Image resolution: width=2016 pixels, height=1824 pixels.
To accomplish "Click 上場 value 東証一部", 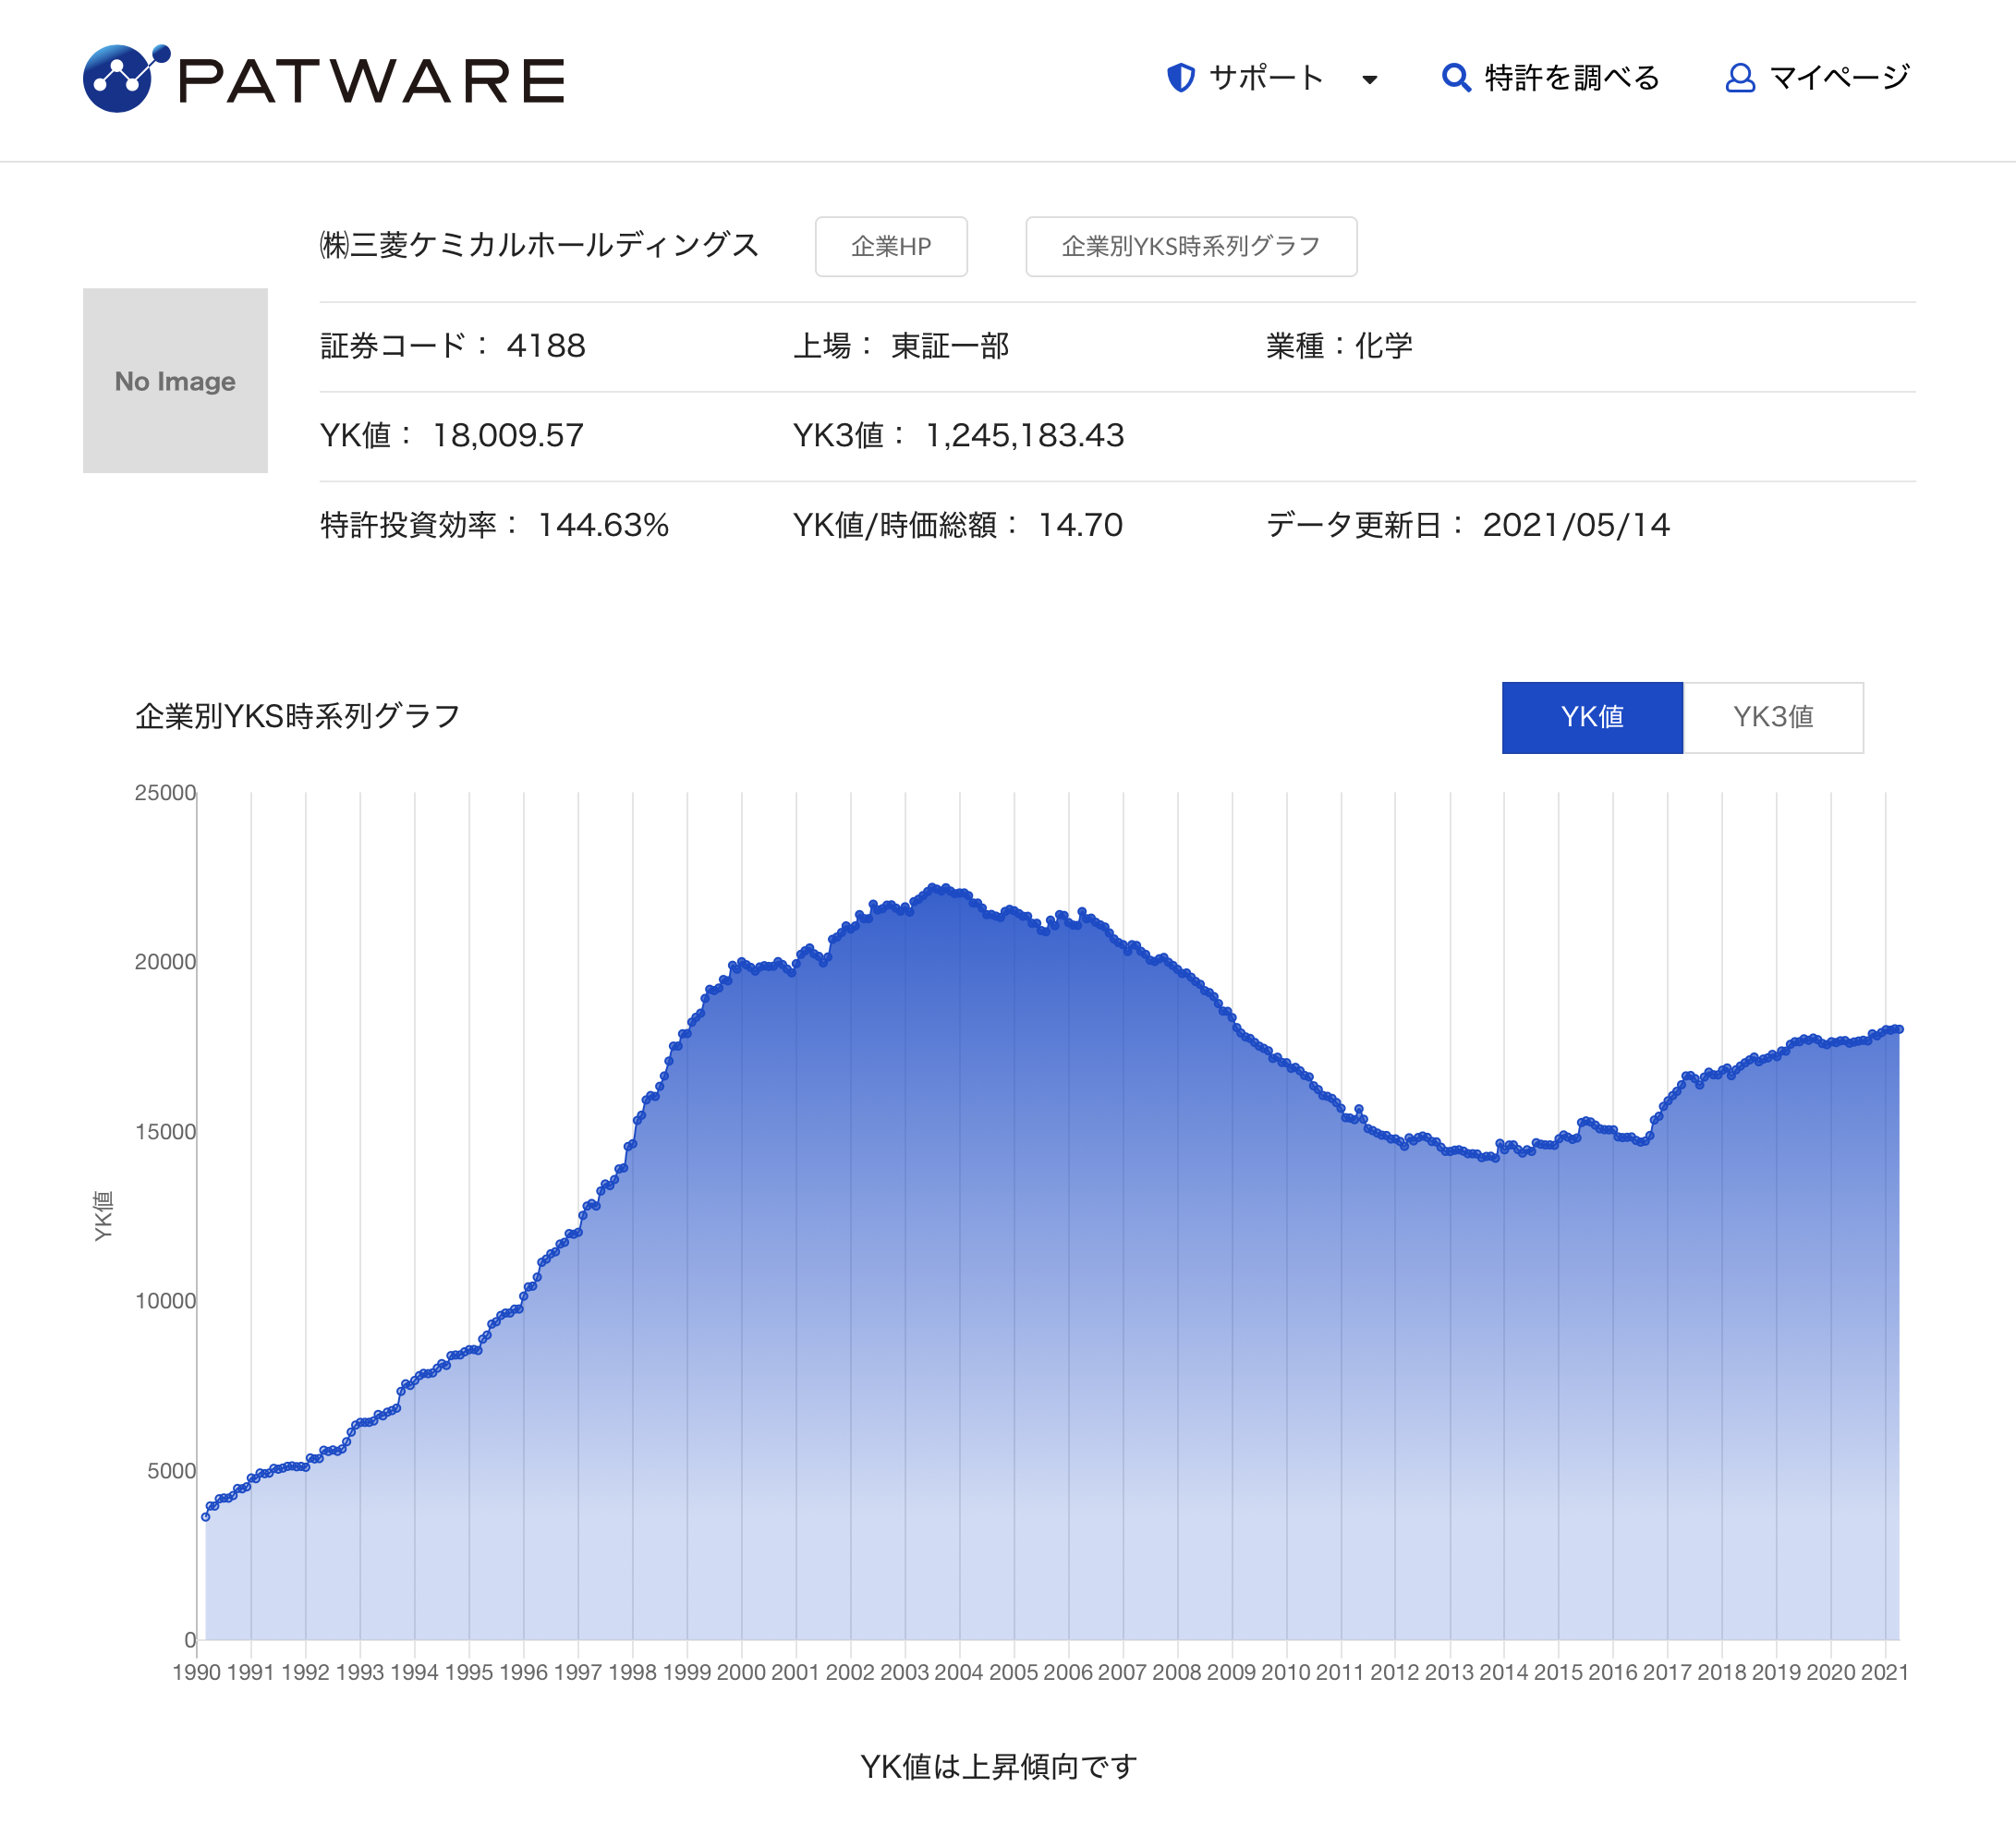I will point(950,346).
